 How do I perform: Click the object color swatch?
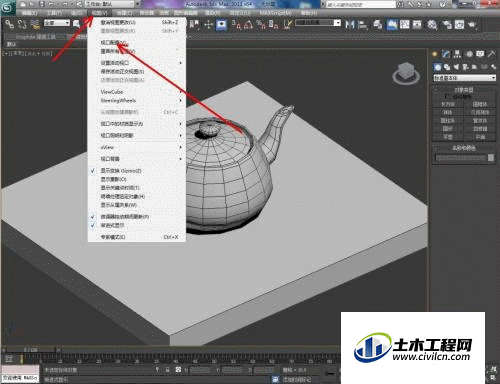pyautogui.click(x=491, y=158)
